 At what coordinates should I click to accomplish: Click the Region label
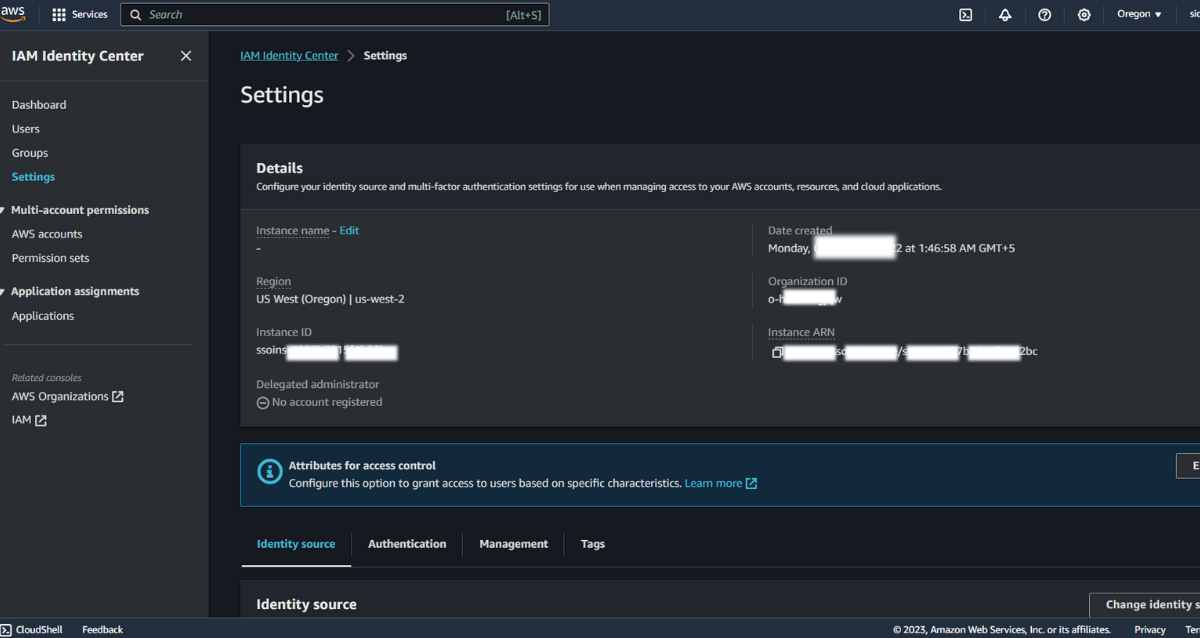(273, 282)
